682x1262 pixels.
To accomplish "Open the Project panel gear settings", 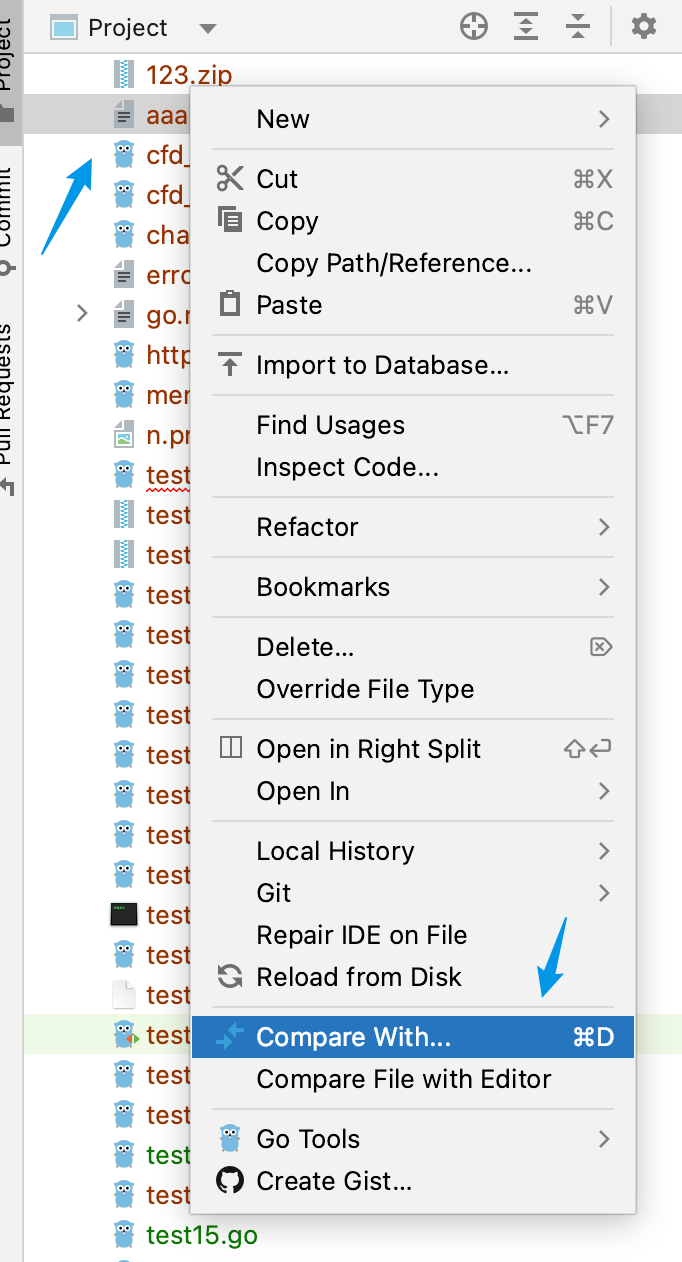I will click(x=644, y=27).
